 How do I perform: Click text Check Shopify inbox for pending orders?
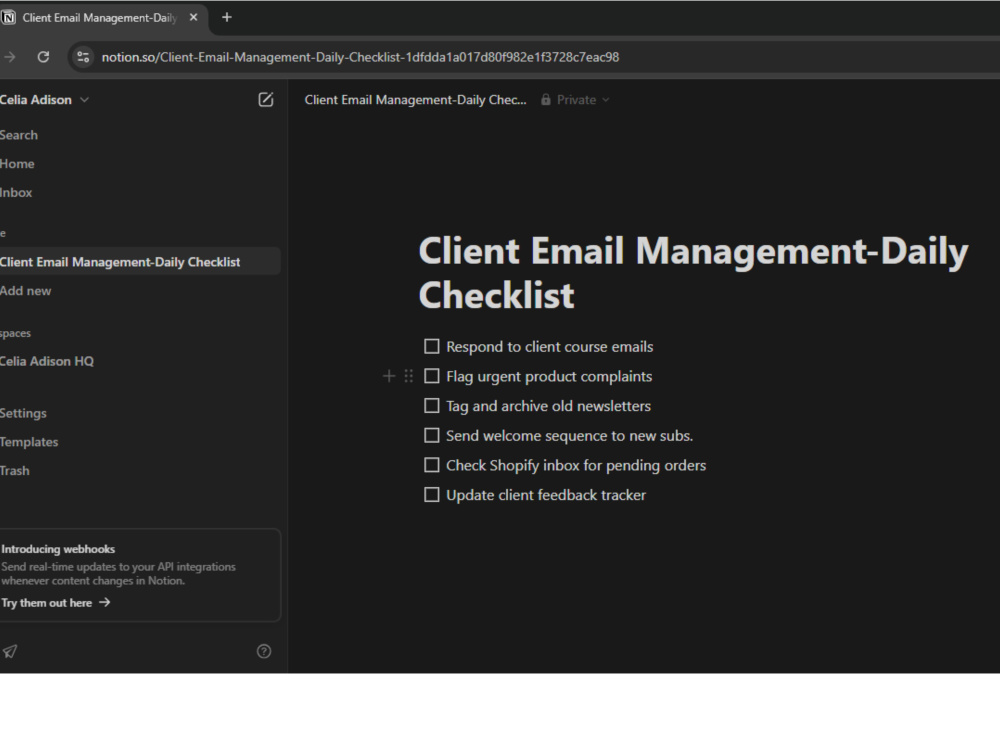coord(576,465)
